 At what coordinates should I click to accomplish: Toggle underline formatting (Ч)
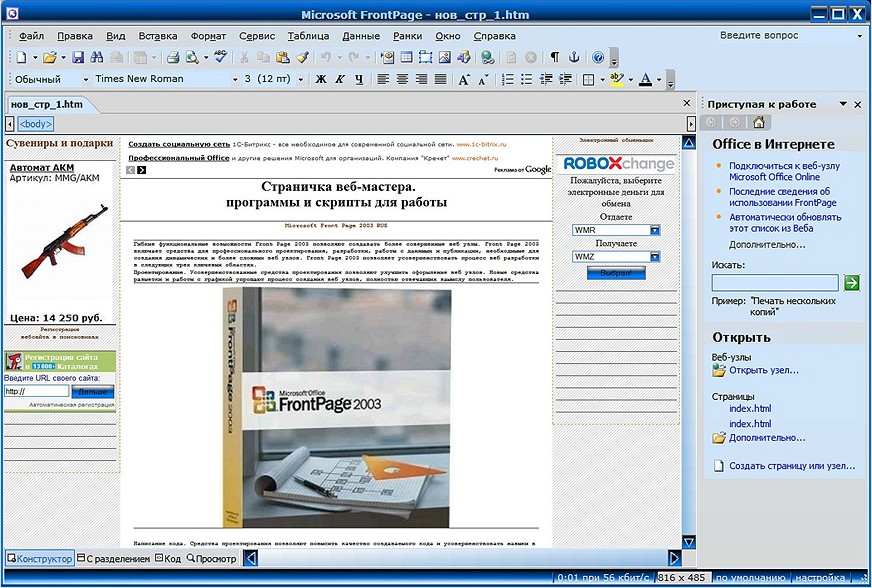pyautogui.click(x=359, y=80)
